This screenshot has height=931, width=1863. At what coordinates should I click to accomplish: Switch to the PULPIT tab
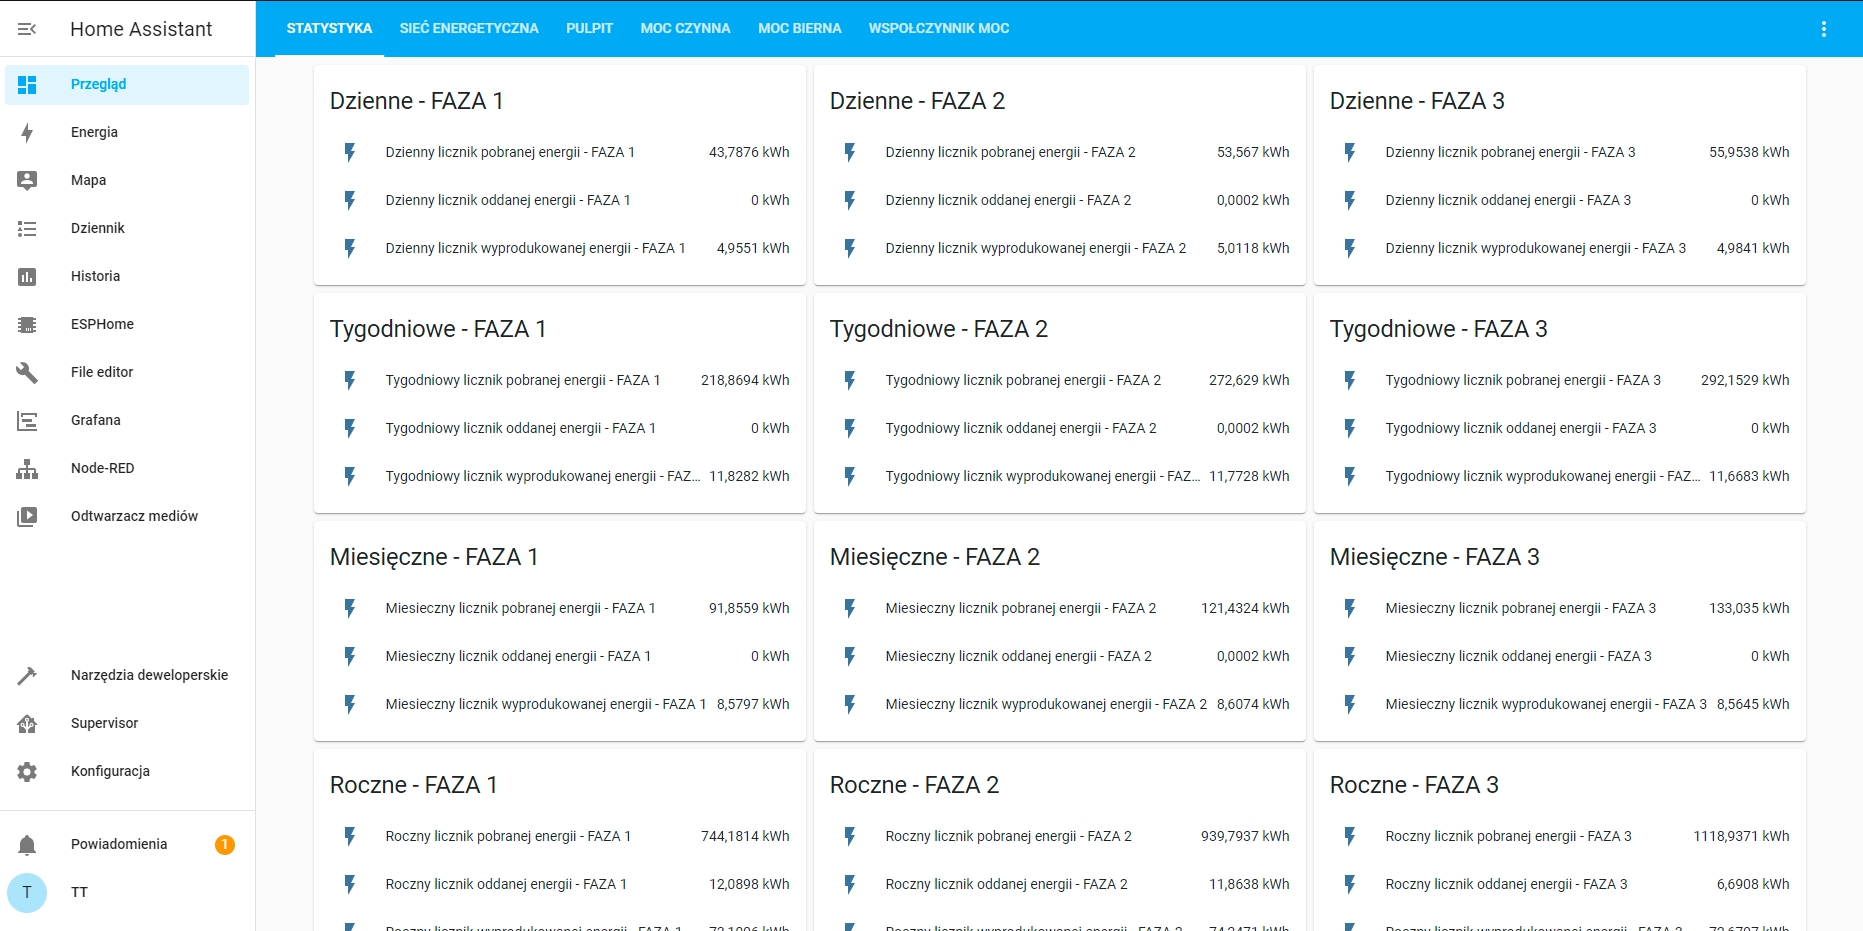pyautogui.click(x=589, y=28)
